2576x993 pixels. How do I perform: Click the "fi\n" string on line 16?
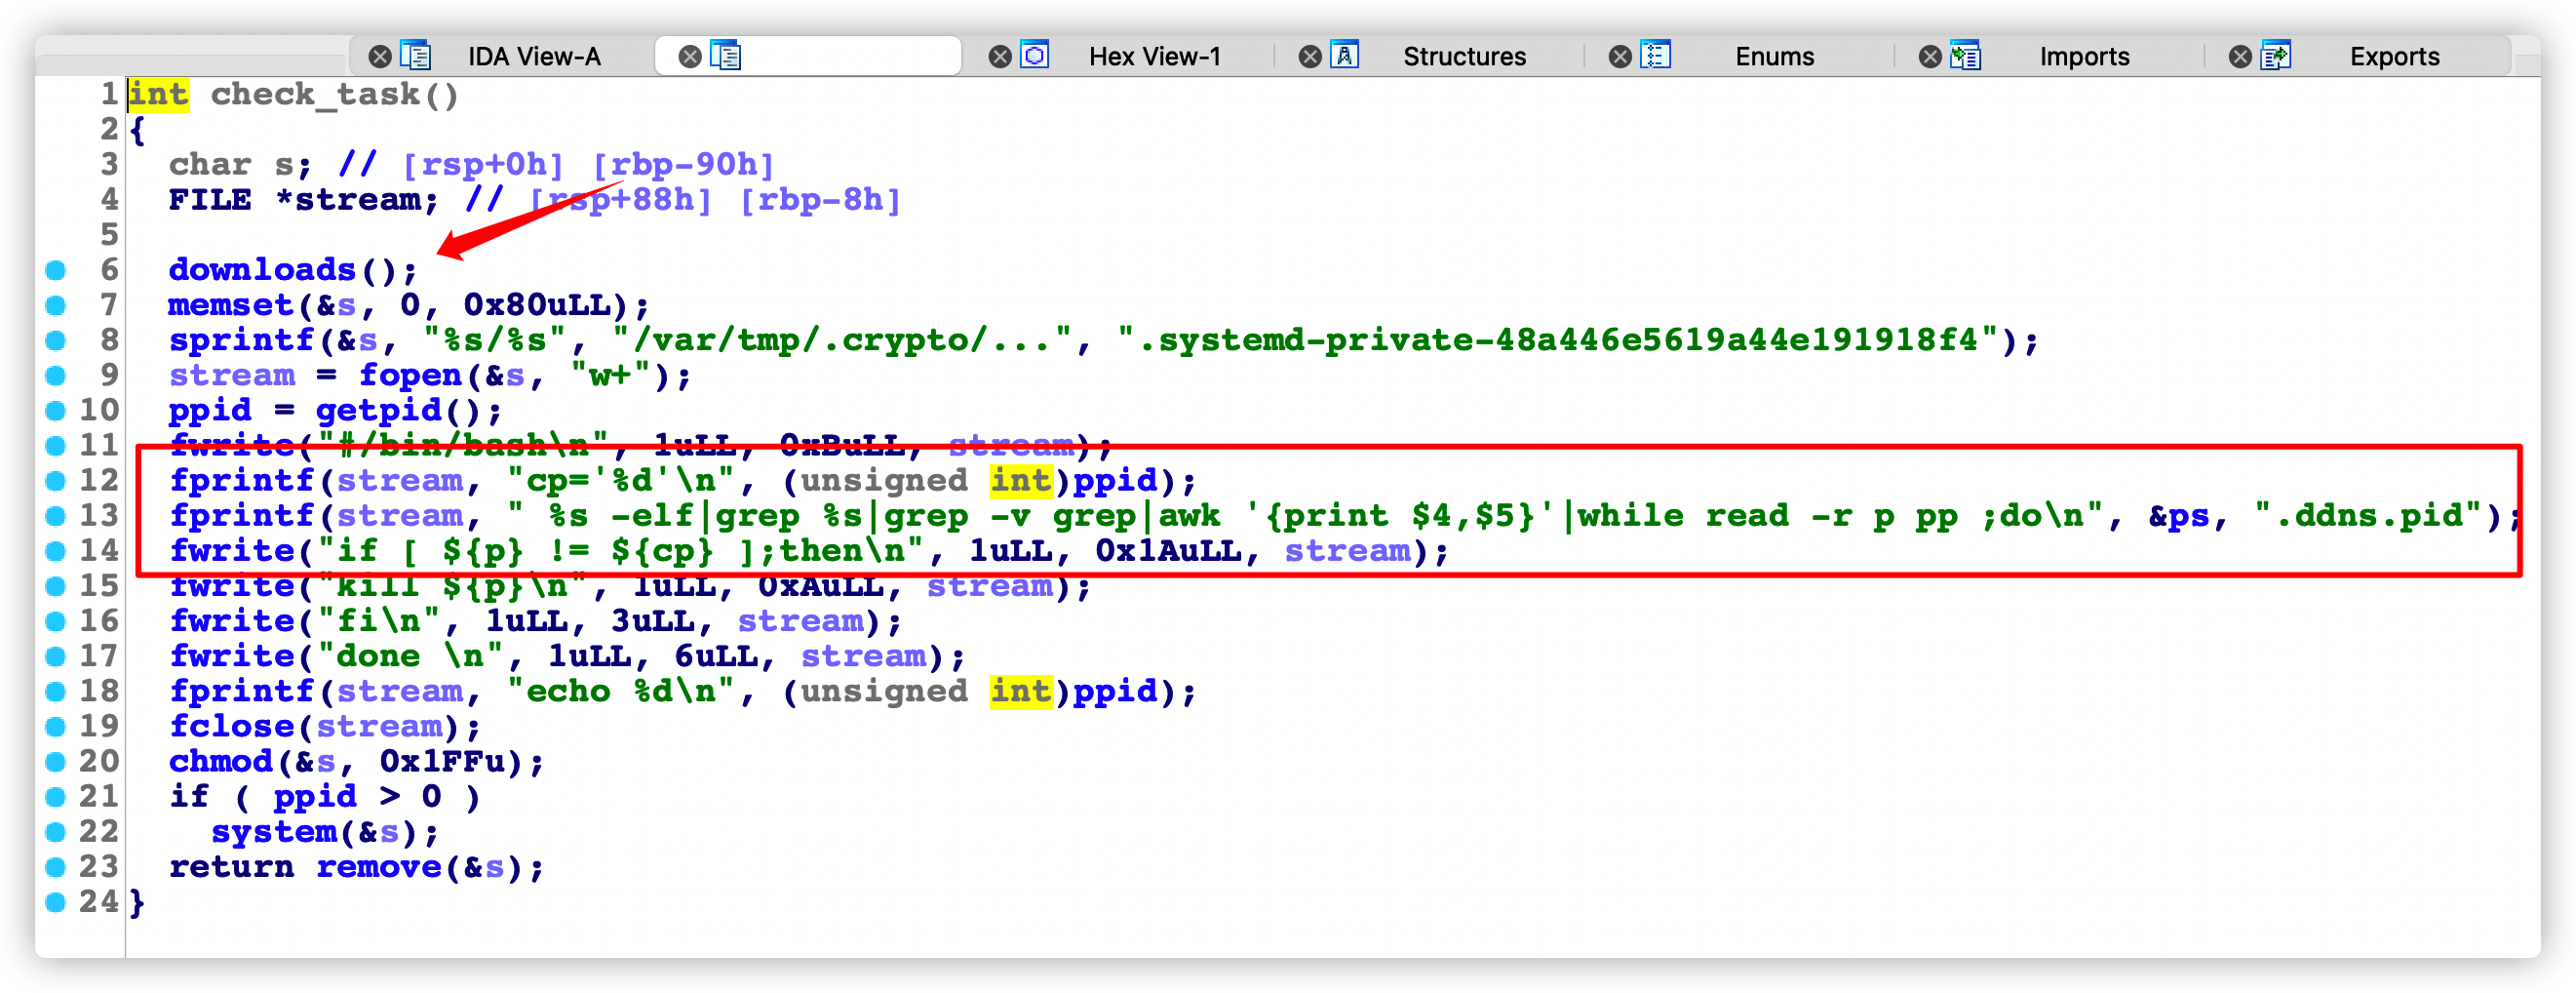[379, 621]
